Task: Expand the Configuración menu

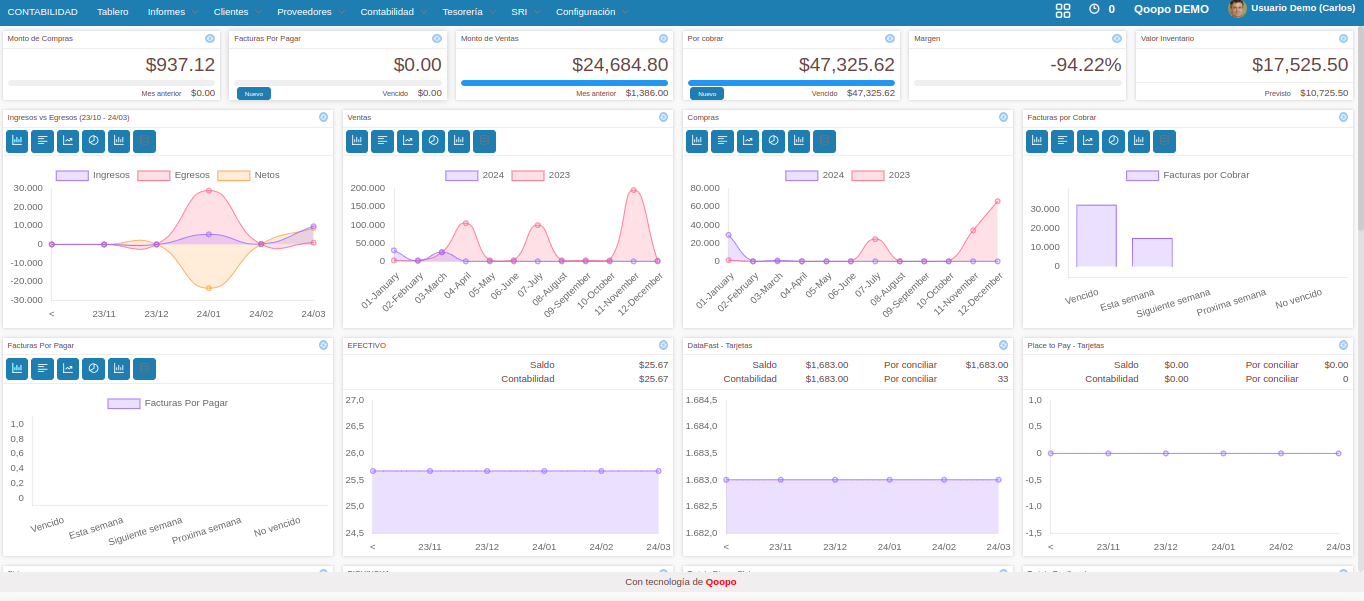Action: [x=592, y=11]
